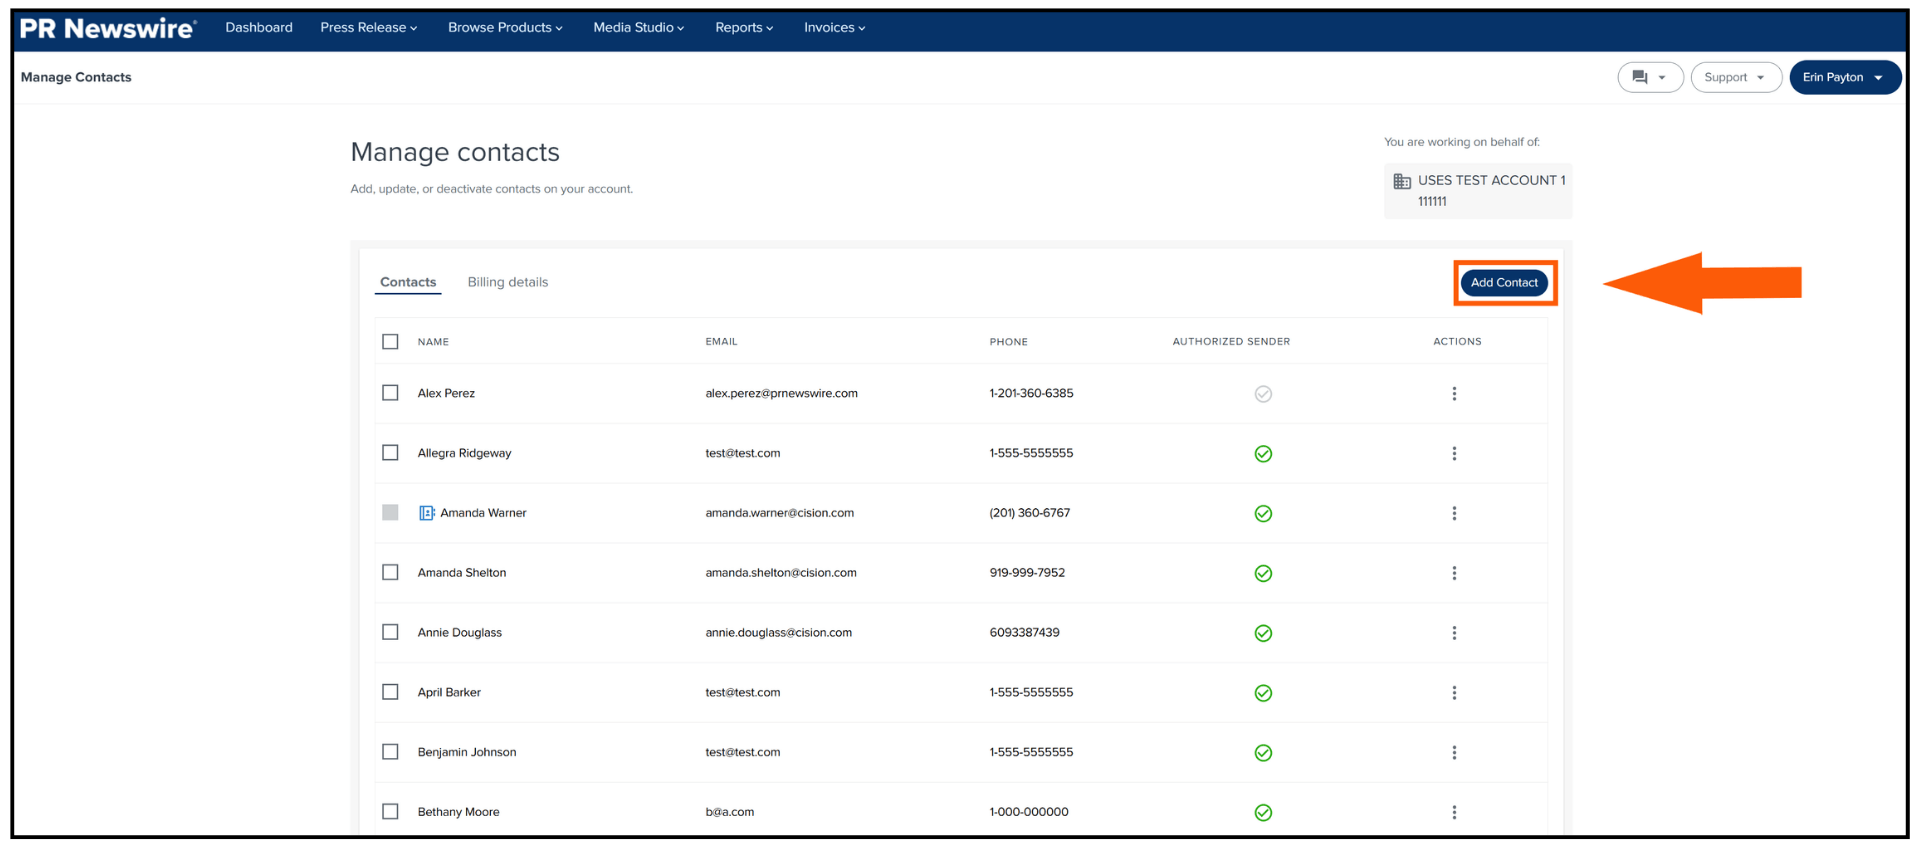Click gray authorized sender icon for Alex Perez
This screenshot has width=1920, height=847.
click(x=1263, y=394)
